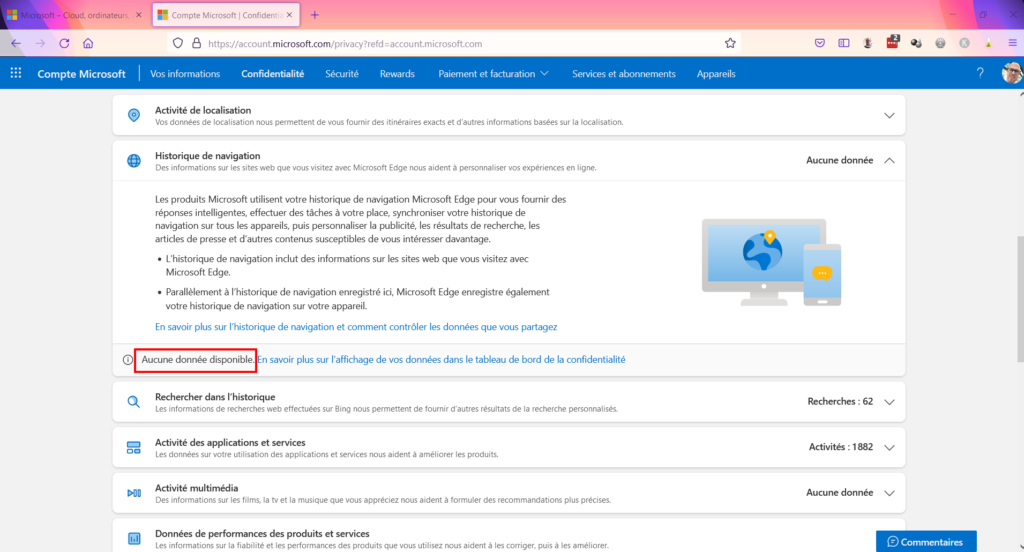The height and width of the screenshot is (552, 1024).
Task: Open the Firefox hamburger menu
Action: (x=1012, y=43)
